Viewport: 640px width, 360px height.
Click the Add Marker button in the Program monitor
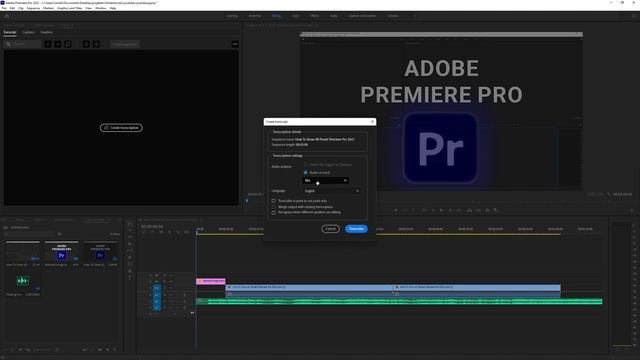tap(395, 210)
